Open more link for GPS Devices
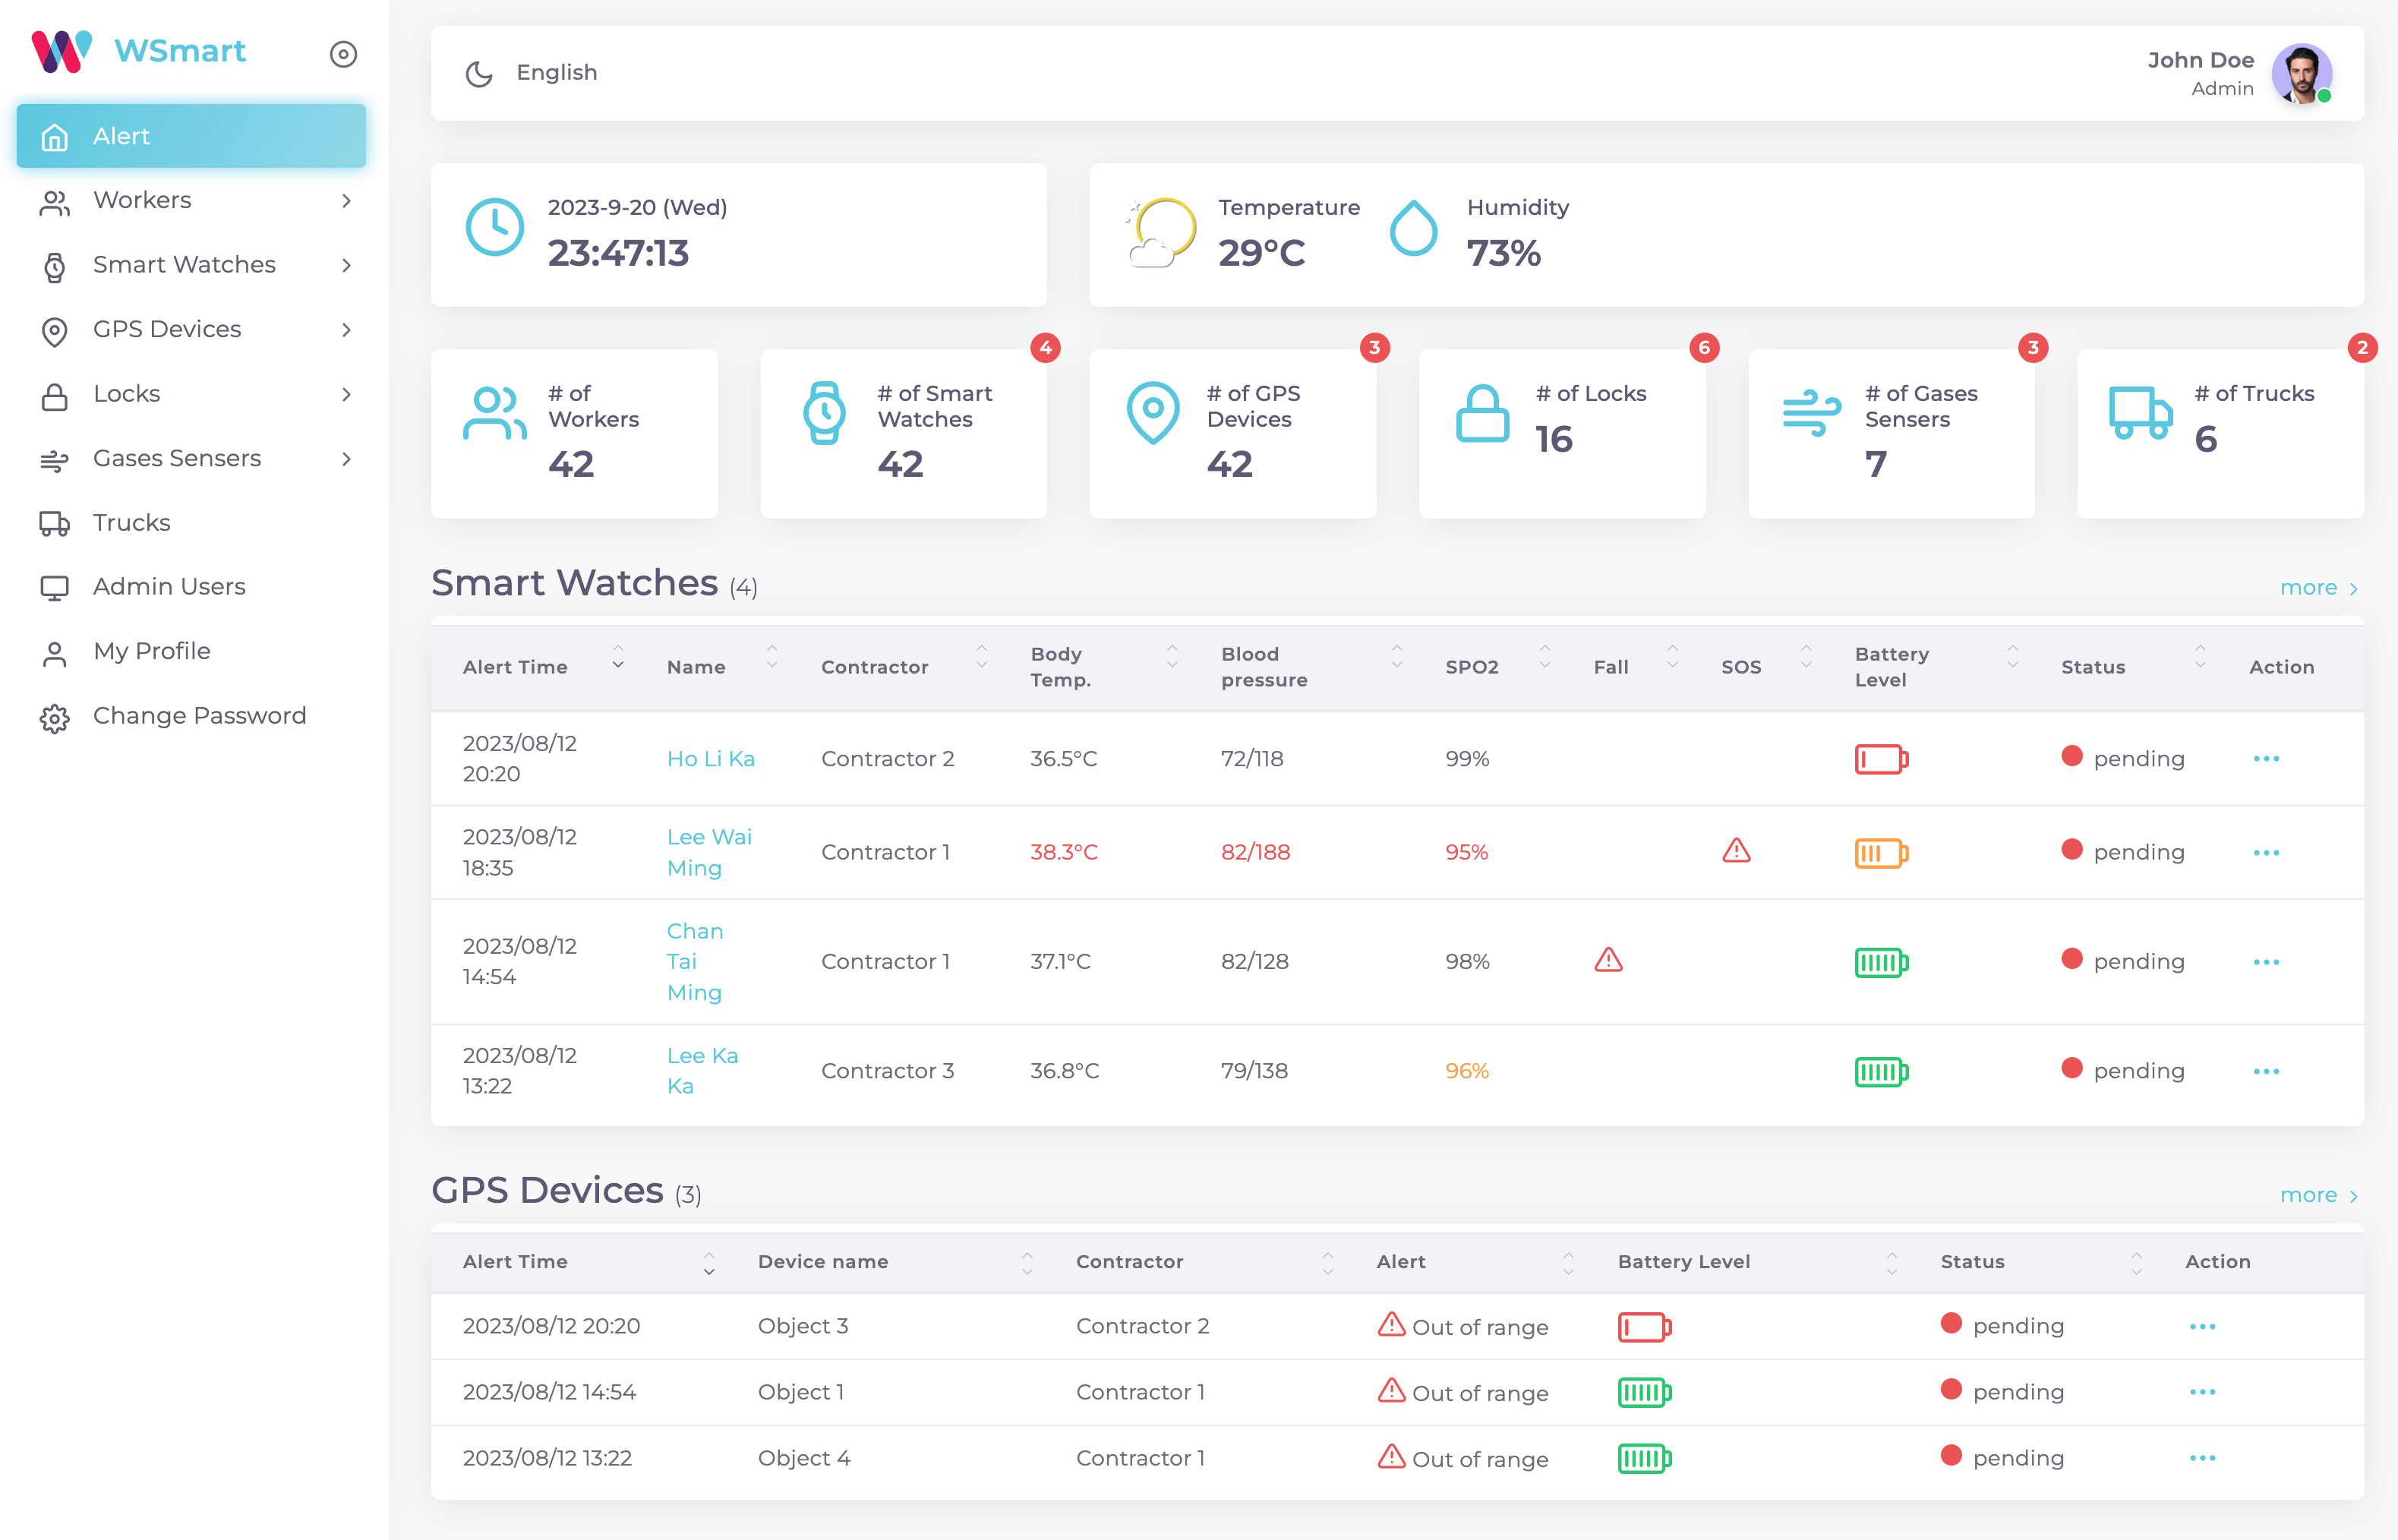 [2320, 1196]
